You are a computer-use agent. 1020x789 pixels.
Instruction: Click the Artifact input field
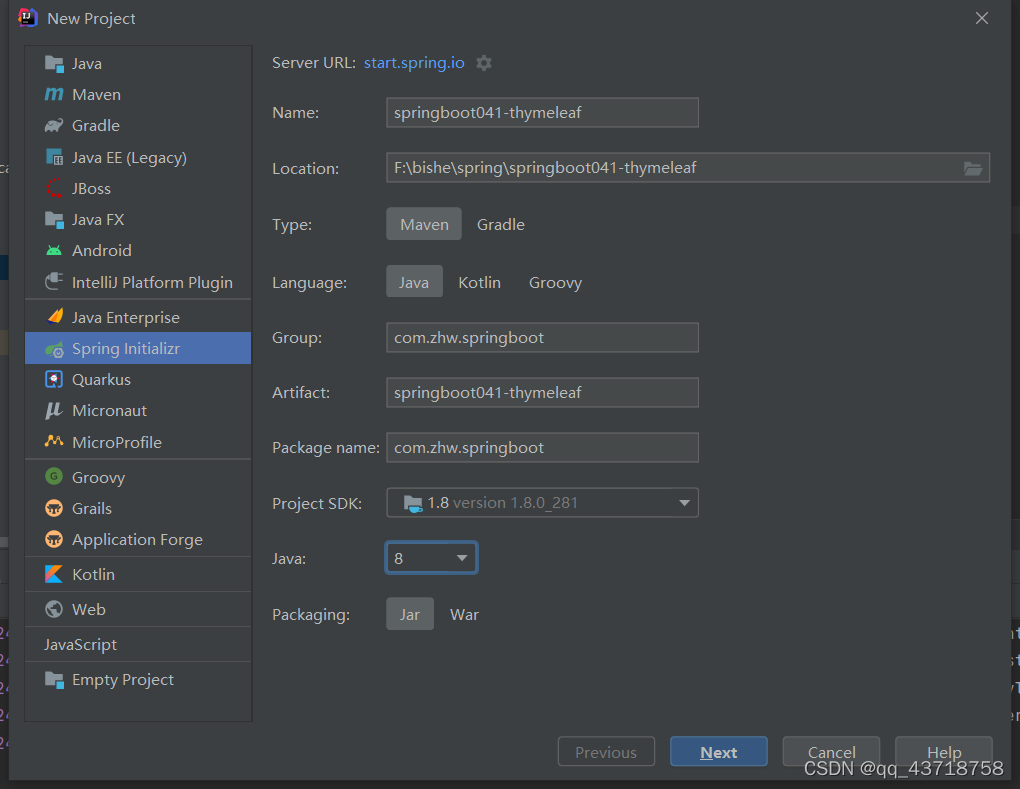tap(543, 392)
